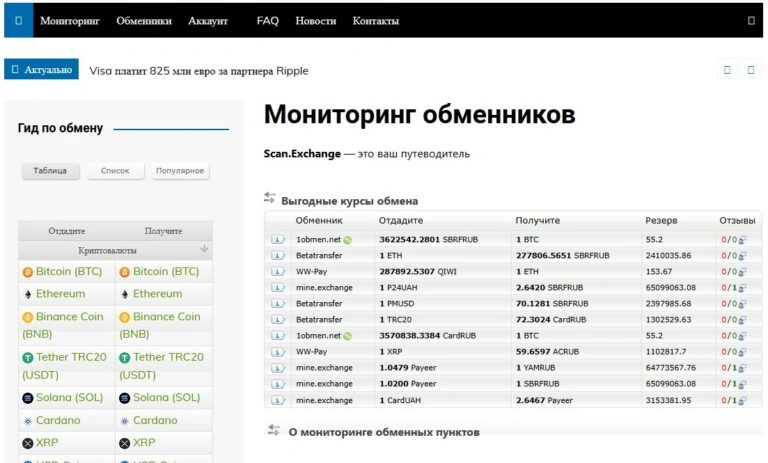Open info icon for mine.exchange 1.0479 Payeer row
This screenshot has height=463, width=768.
[278, 367]
